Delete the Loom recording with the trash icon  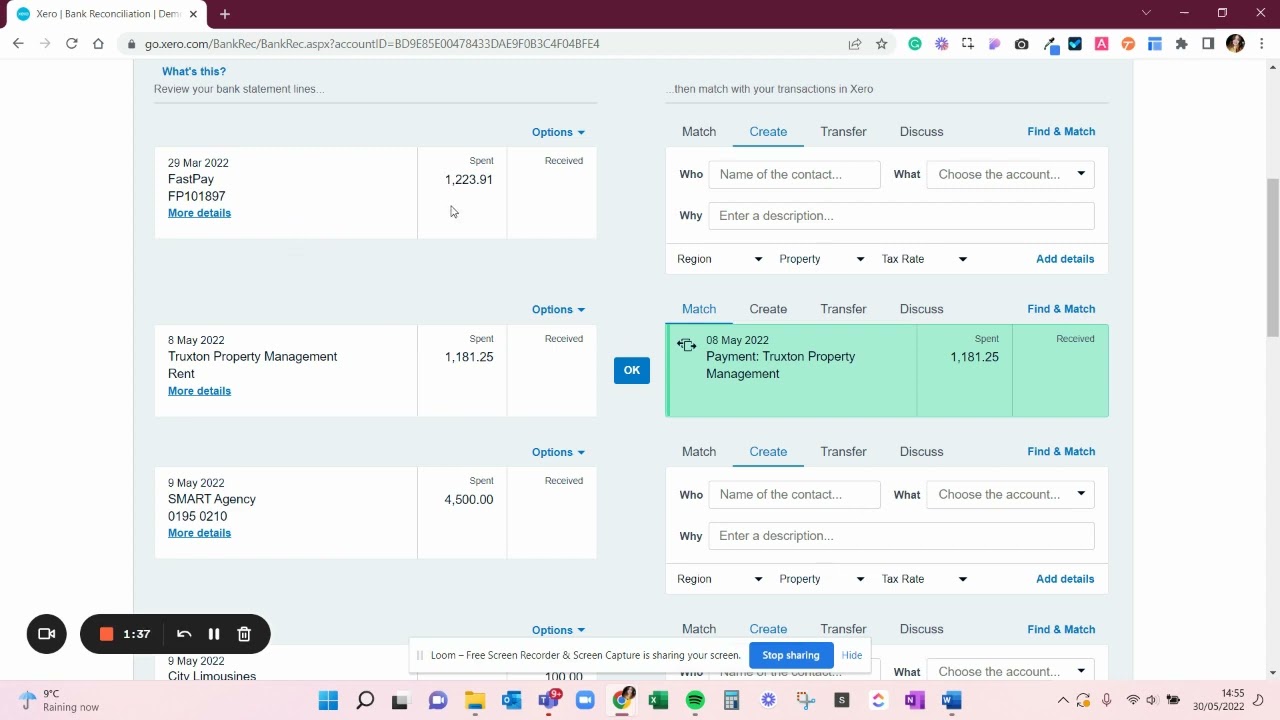pyautogui.click(x=244, y=634)
